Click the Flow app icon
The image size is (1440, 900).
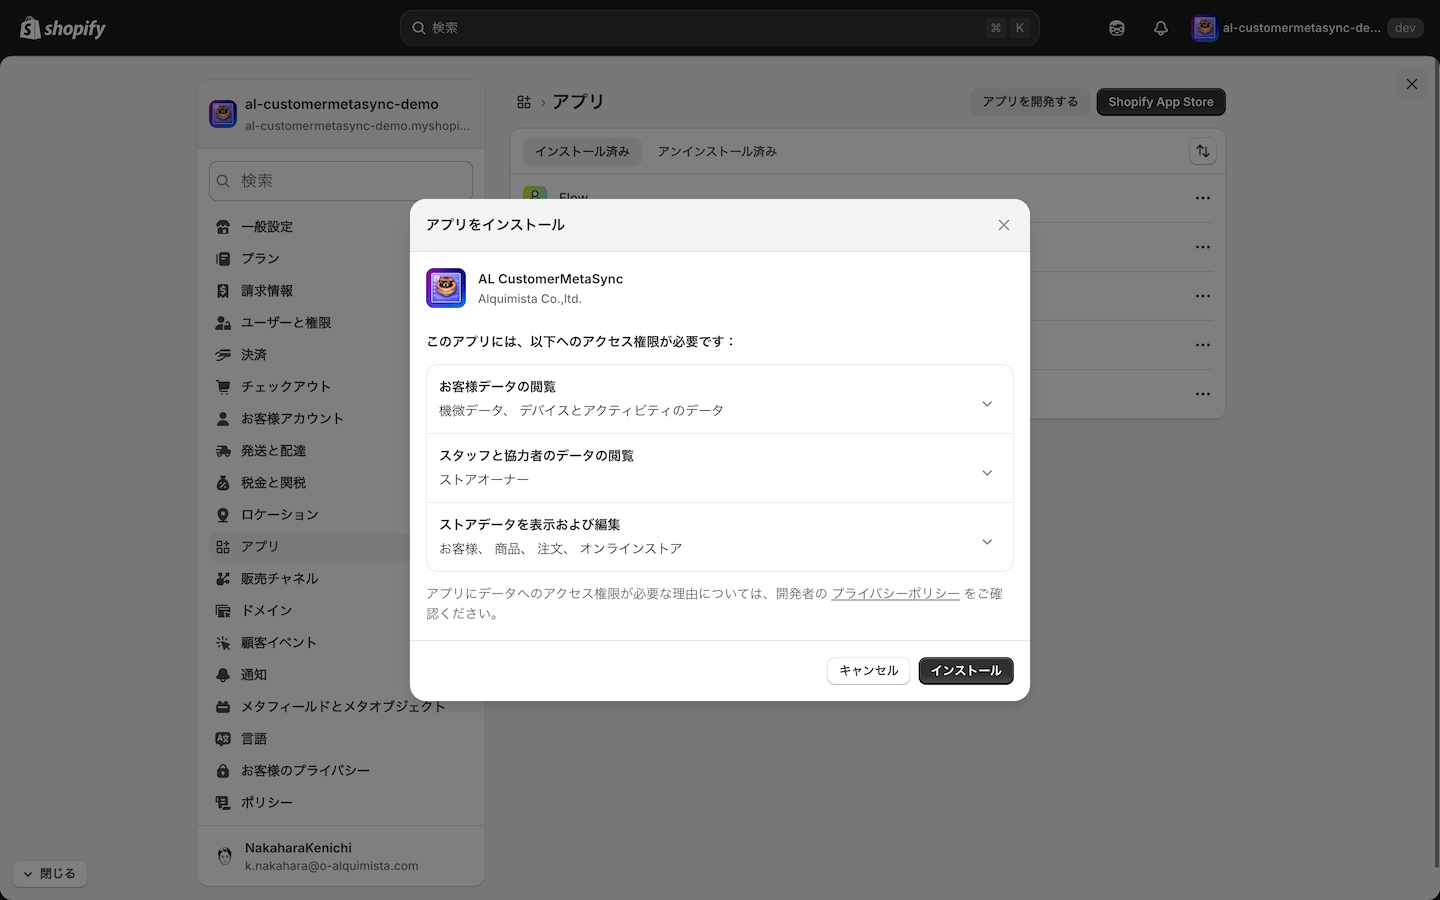click(535, 195)
